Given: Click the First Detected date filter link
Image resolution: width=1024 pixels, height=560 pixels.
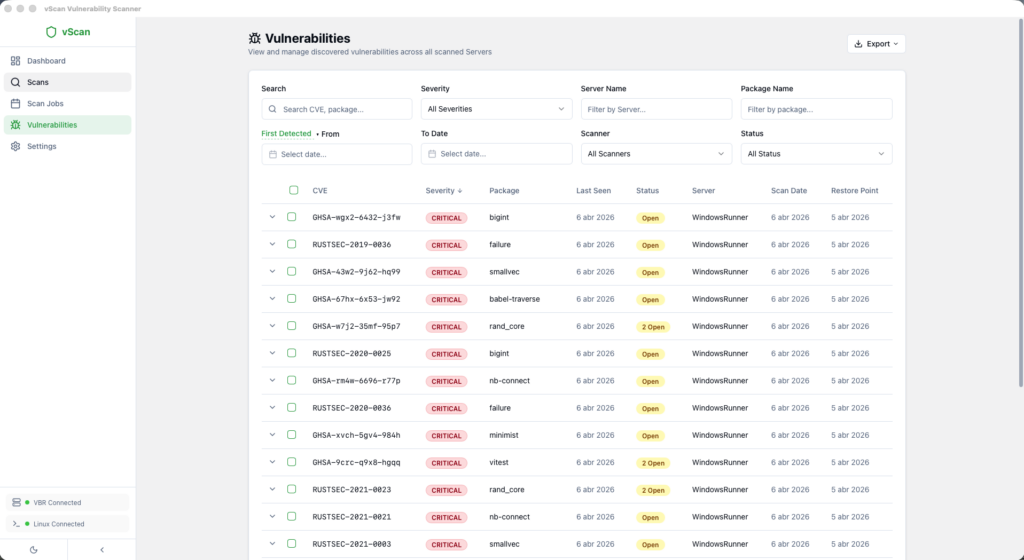Looking at the screenshot, I should click(286, 134).
